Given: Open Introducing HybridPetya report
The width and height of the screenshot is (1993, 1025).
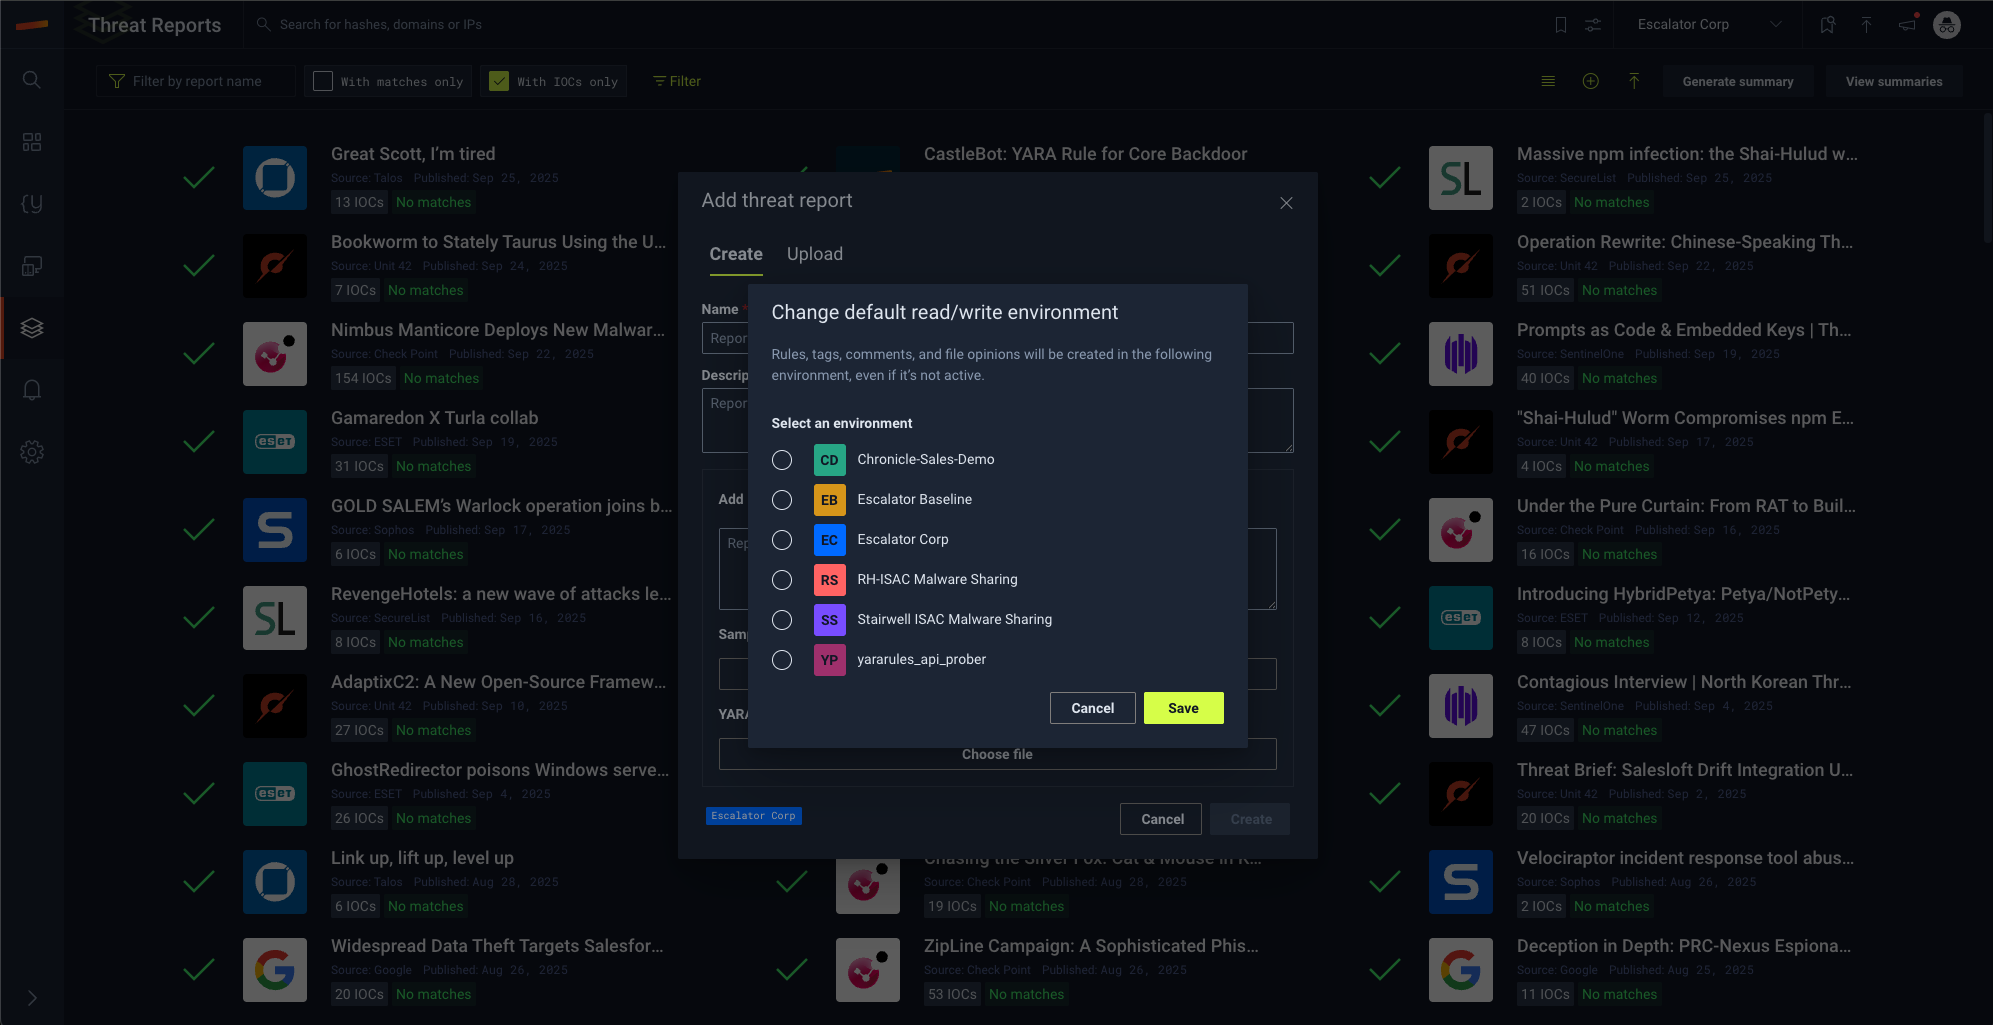Looking at the screenshot, I should [1683, 594].
